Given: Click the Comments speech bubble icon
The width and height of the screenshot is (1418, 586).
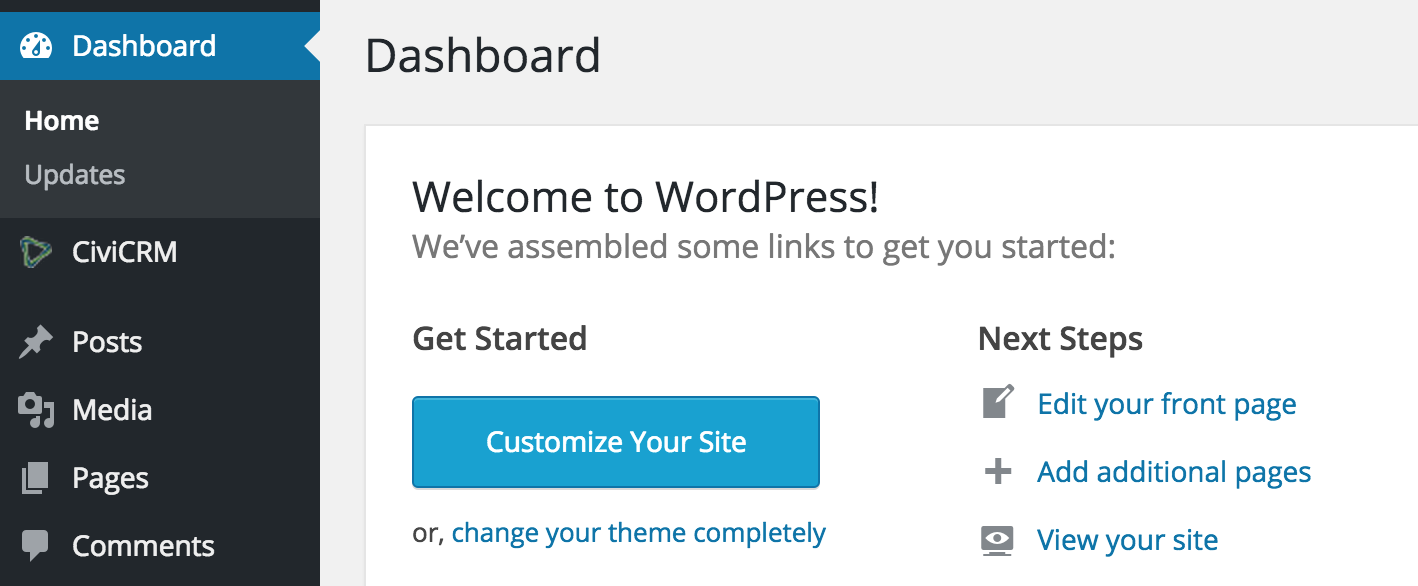Looking at the screenshot, I should [x=36, y=545].
